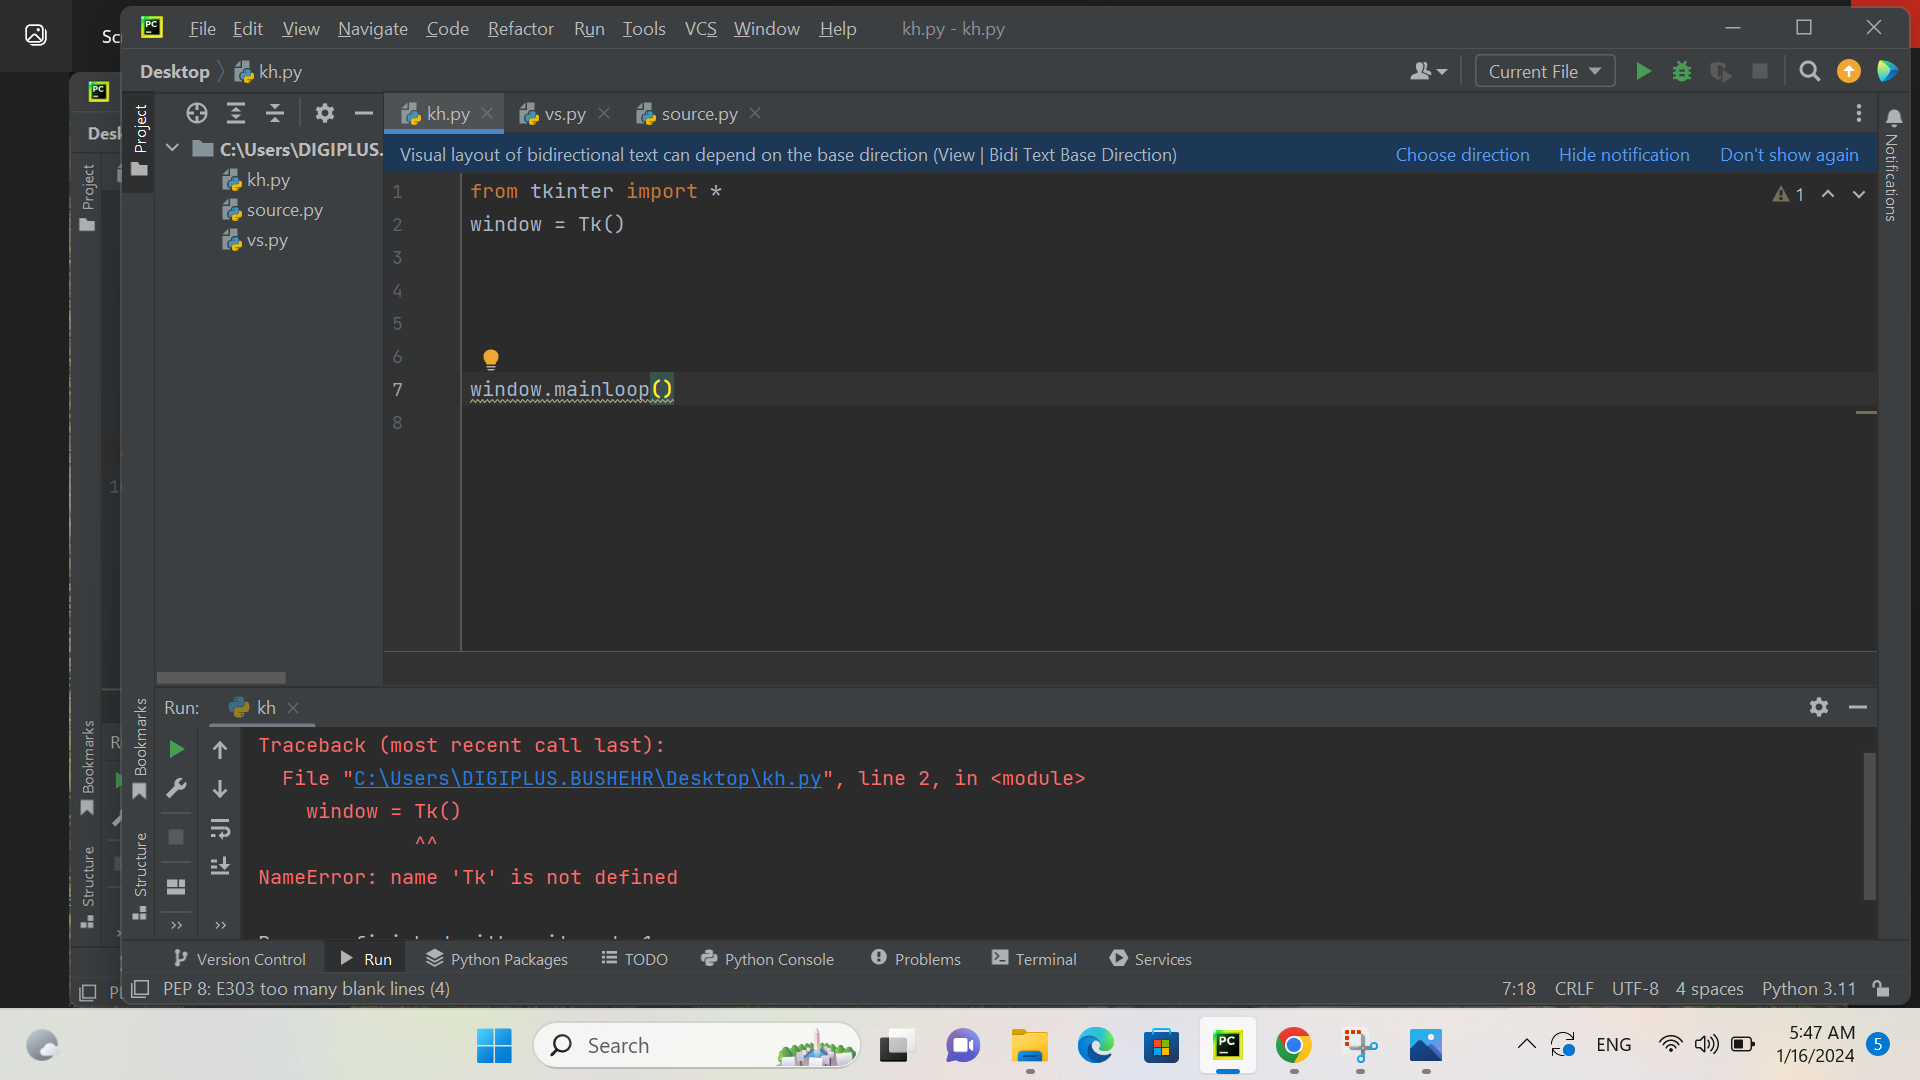Click the Project panel horizontal scrollbar
Viewport: 1920px width, 1080px height.
click(x=221, y=677)
